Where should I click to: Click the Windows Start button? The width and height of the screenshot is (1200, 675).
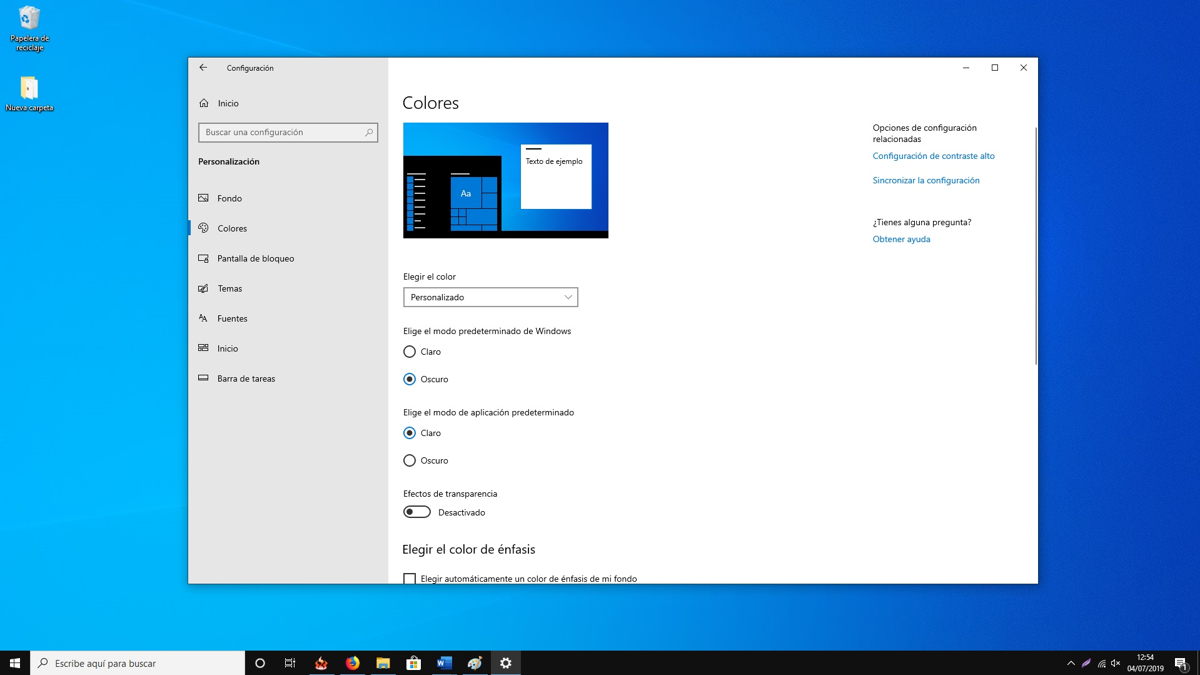click(15, 663)
